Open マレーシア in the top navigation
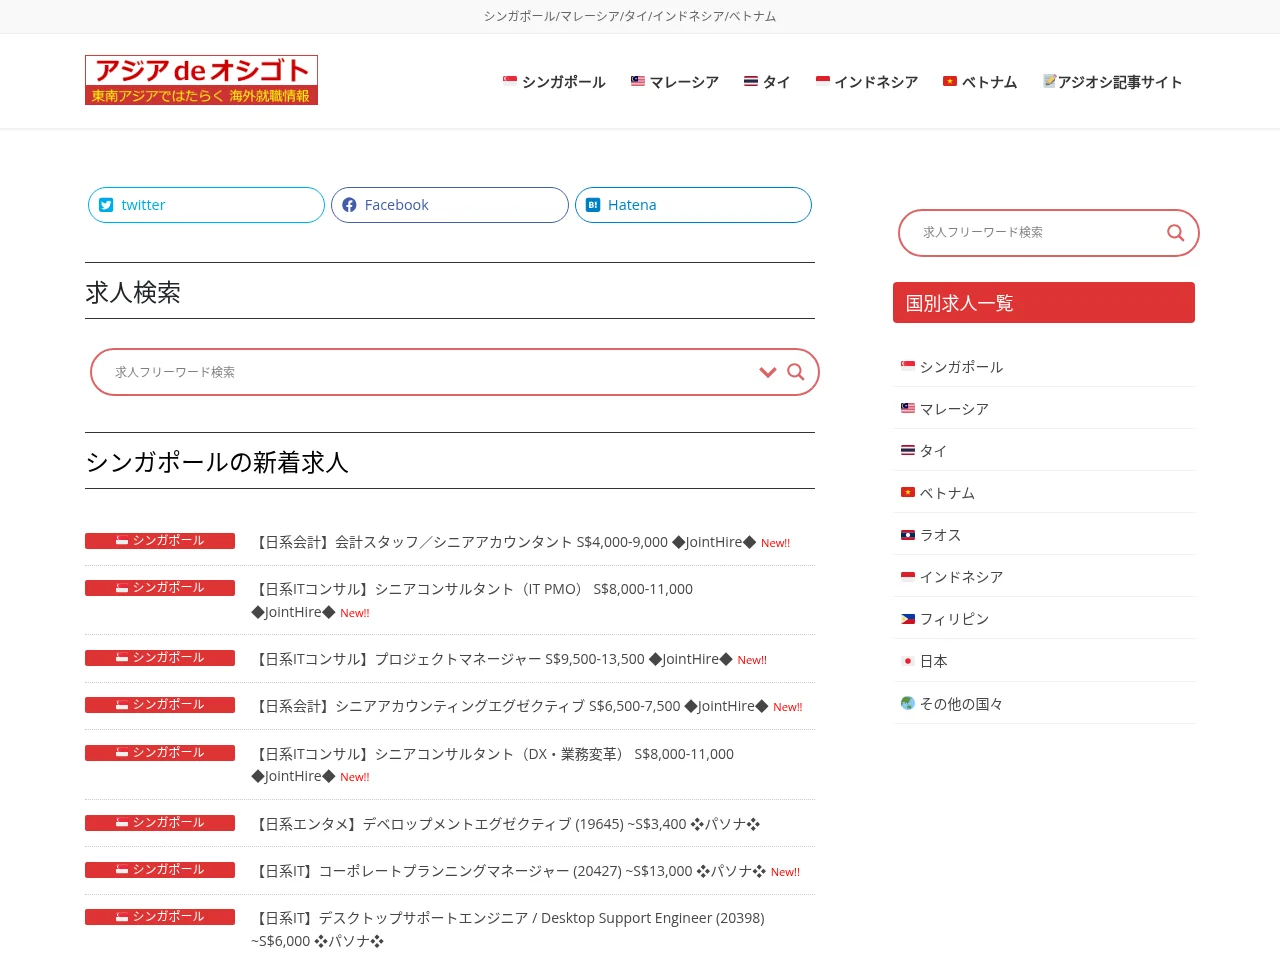This screenshot has height=960, width=1280. pos(675,82)
